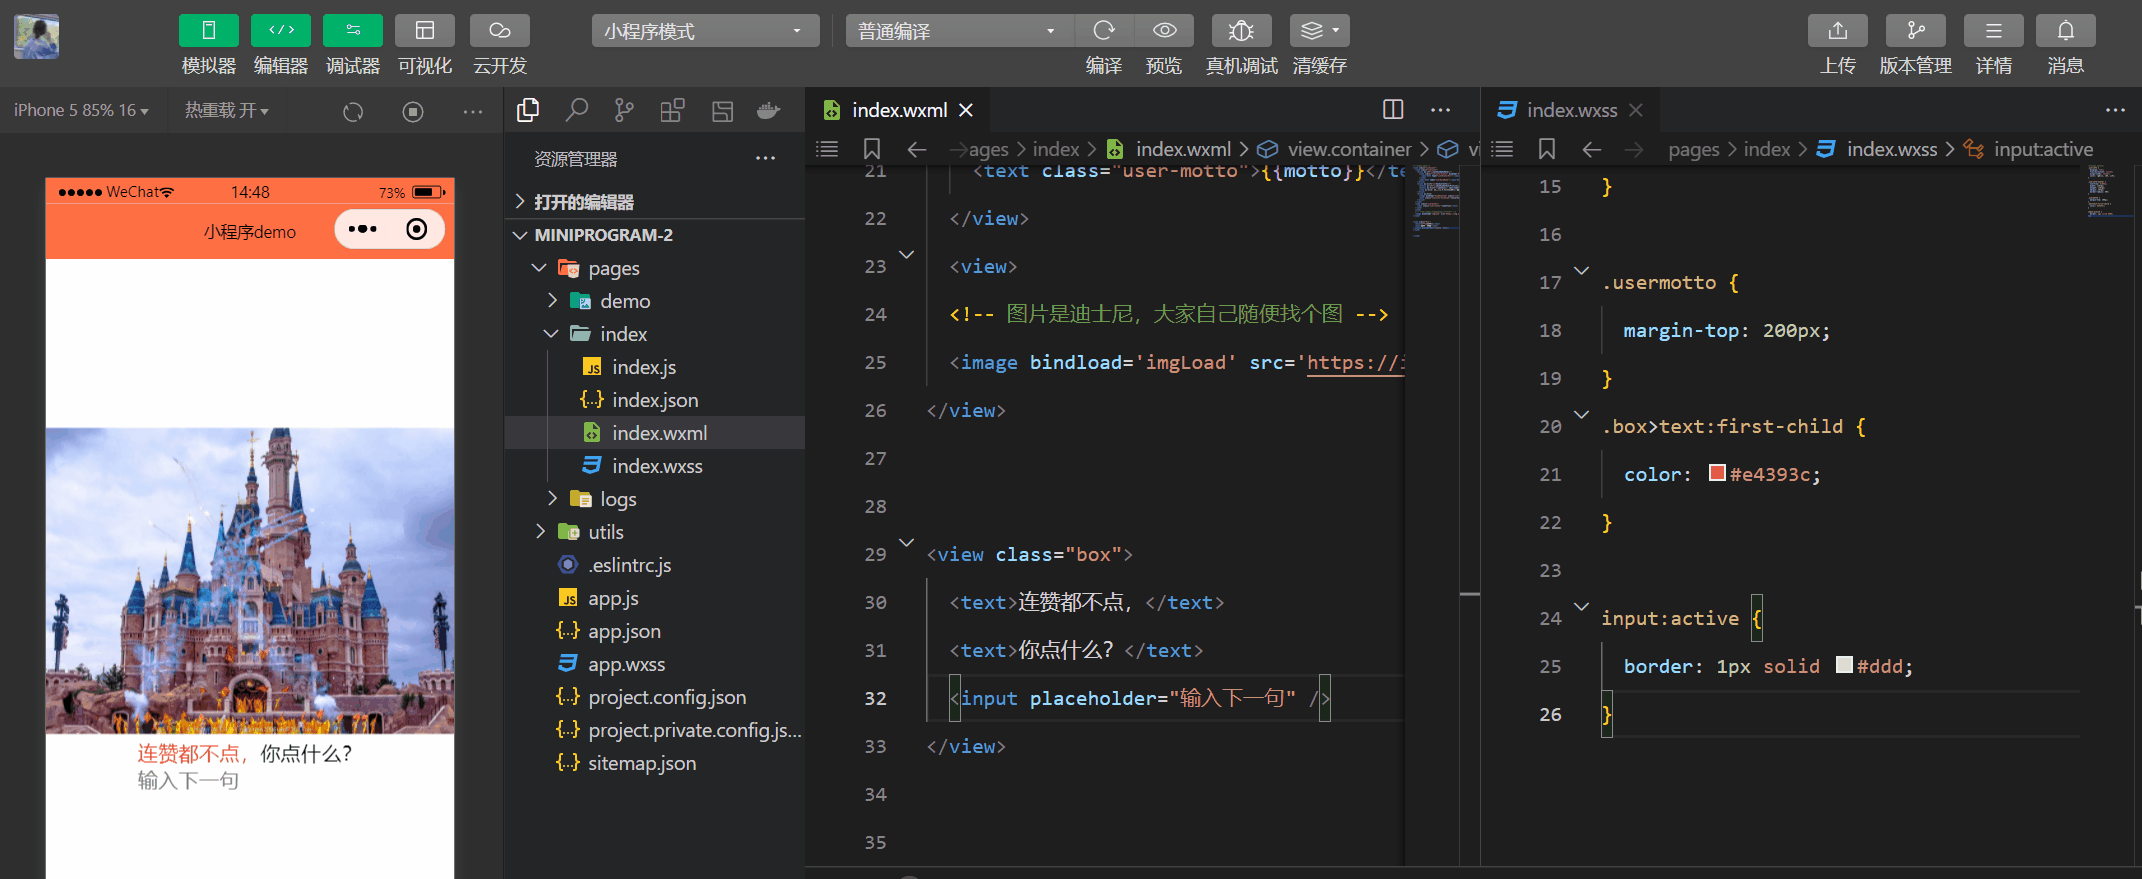The image size is (2142, 879).
Task: Open left editor group more actions ellipsis
Action: 1441,110
